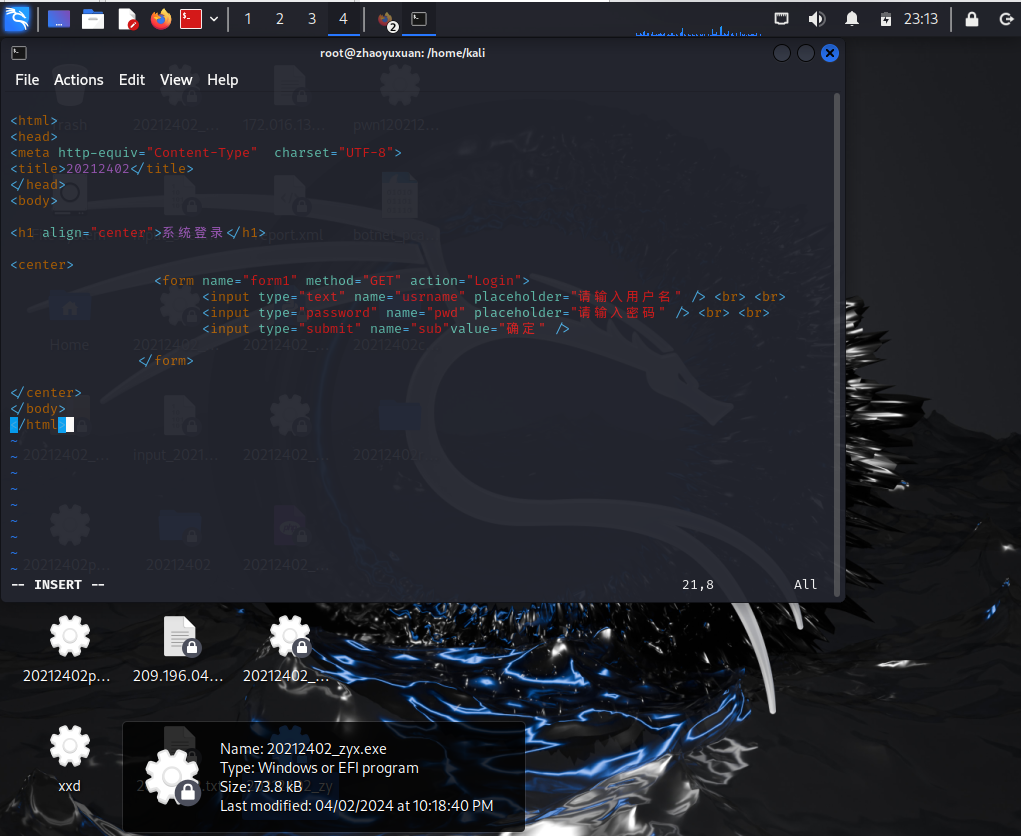Viewport: 1021px width, 836px height.
Task: Expand the terminal launcher dropdown arrow
Action: (214, 20)
